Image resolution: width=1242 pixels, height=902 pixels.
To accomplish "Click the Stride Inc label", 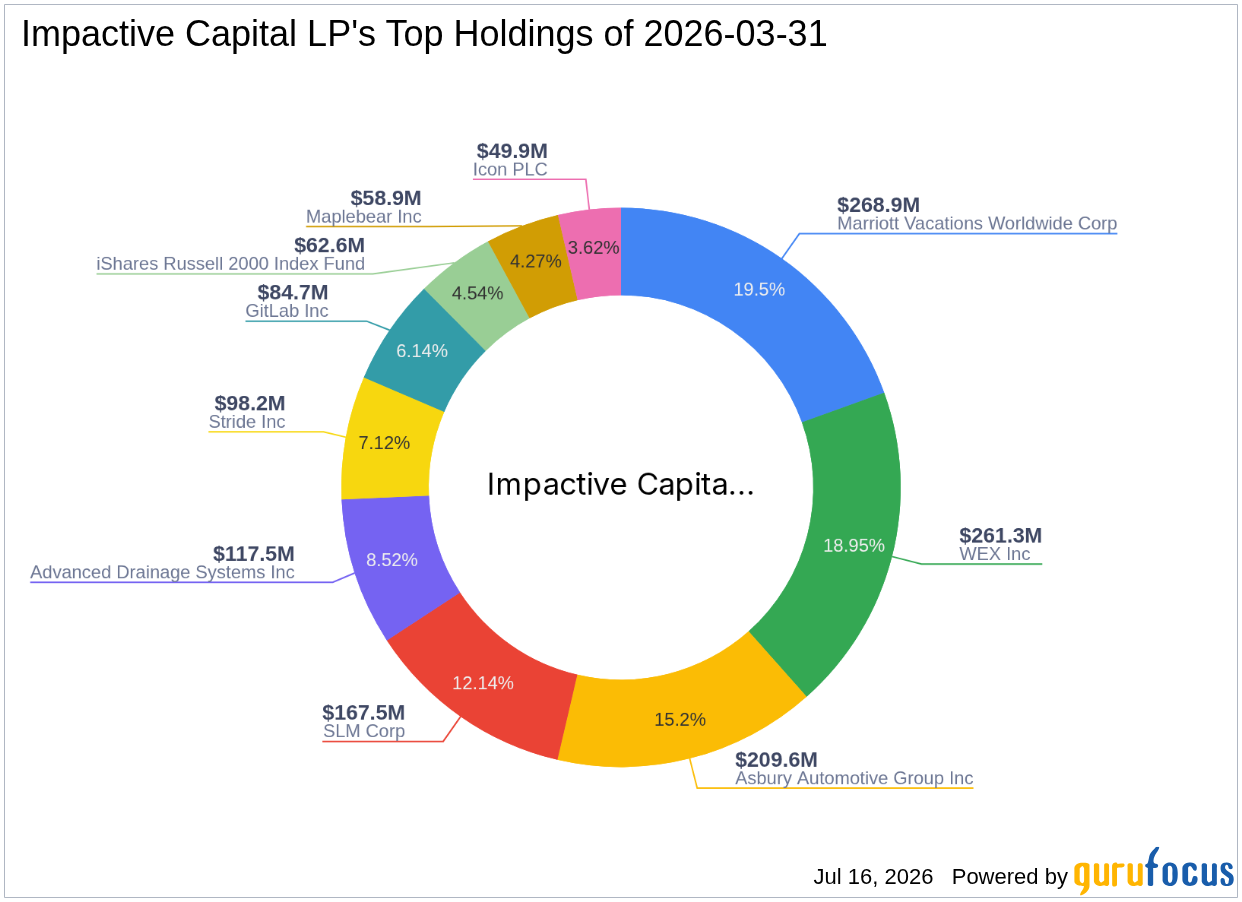I will (x=247, y=422).
